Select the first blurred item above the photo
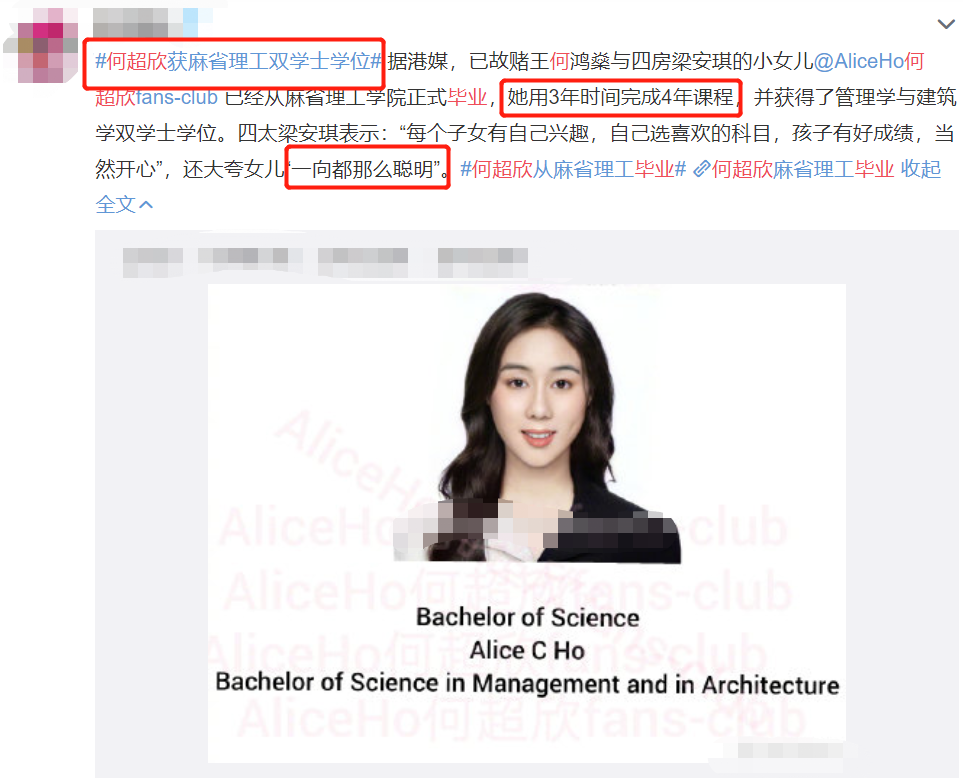Viewport: 963px width, 778px height. point(153,262)
